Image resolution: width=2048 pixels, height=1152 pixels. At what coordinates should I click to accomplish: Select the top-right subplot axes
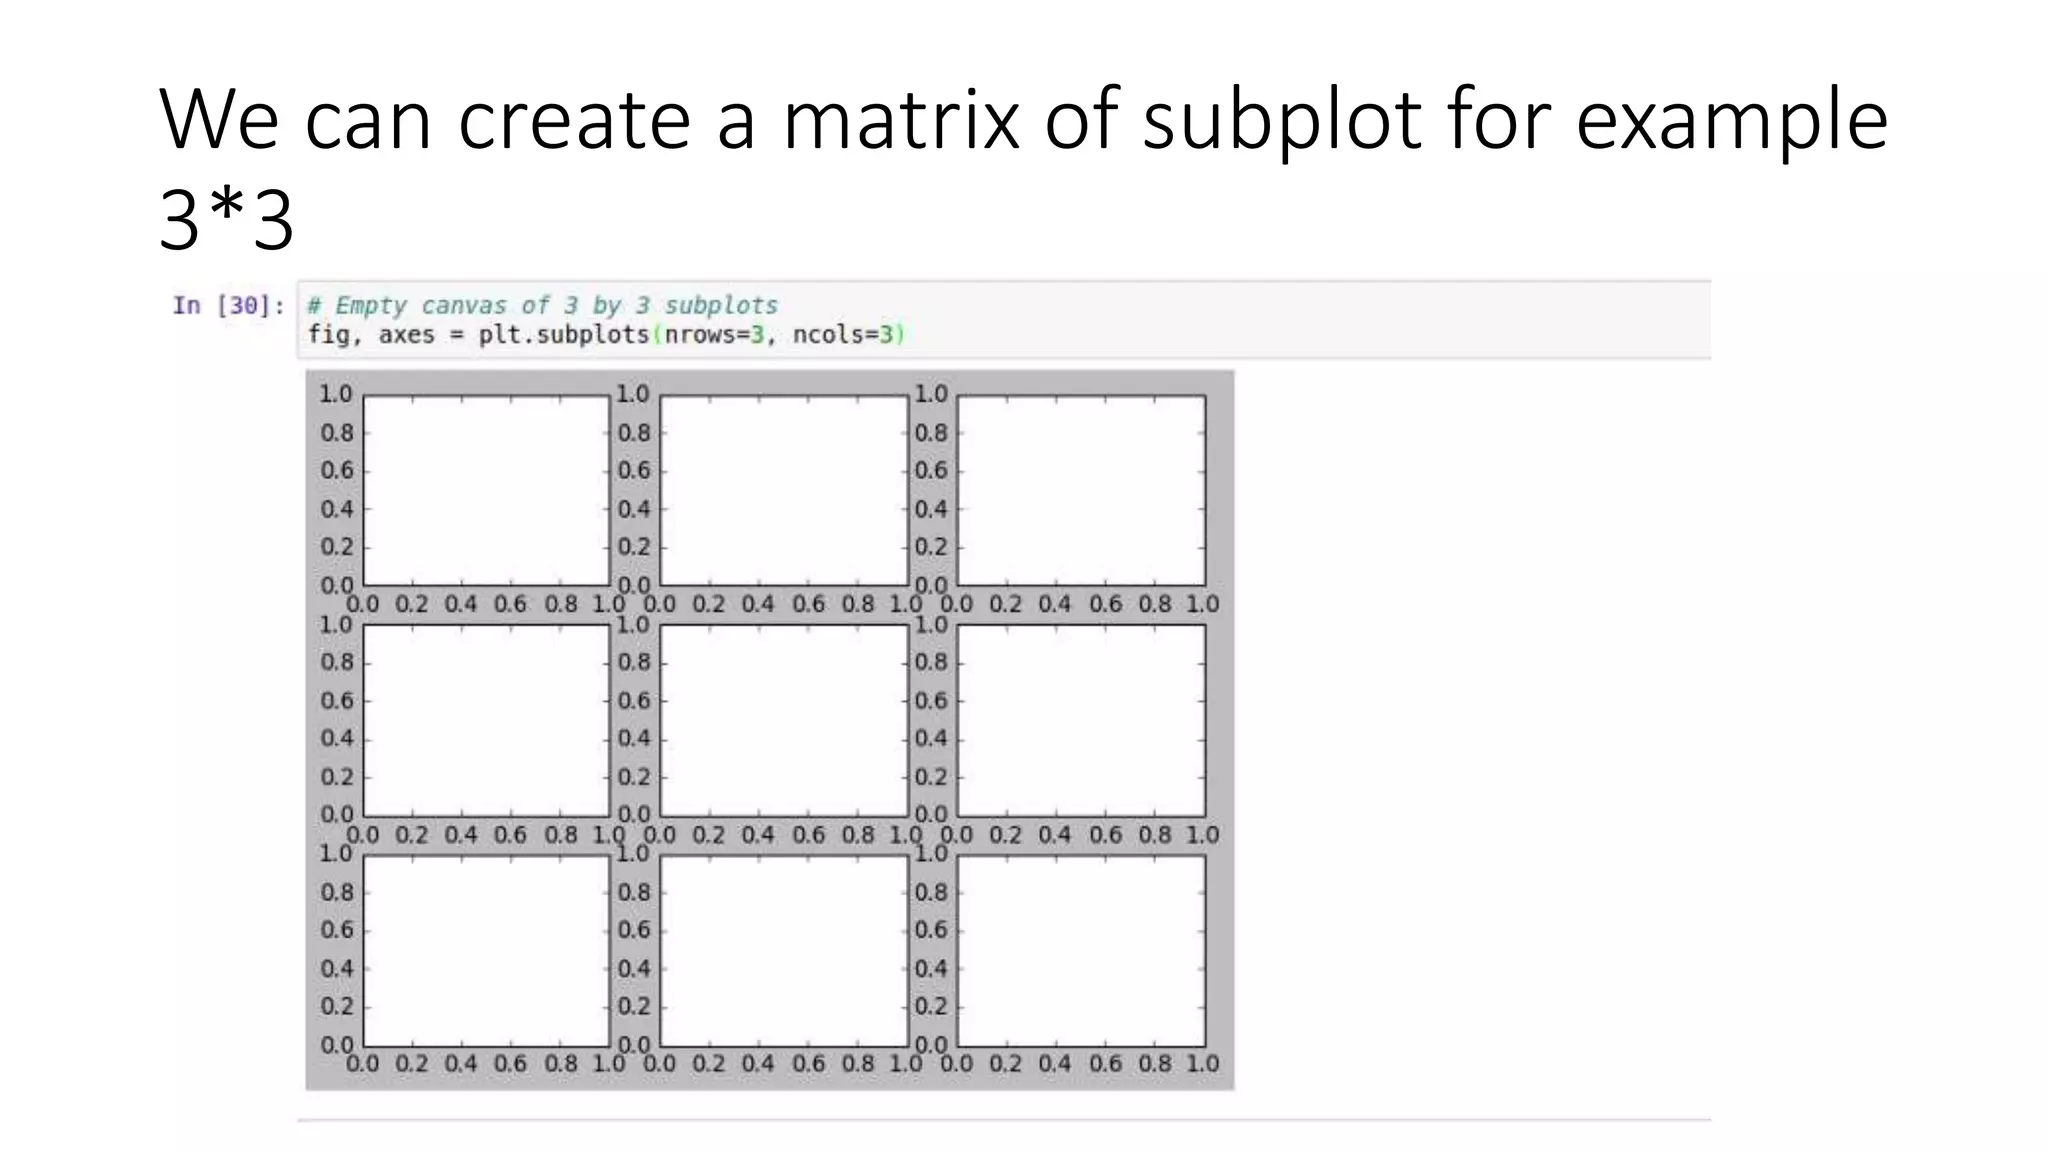1081,490
